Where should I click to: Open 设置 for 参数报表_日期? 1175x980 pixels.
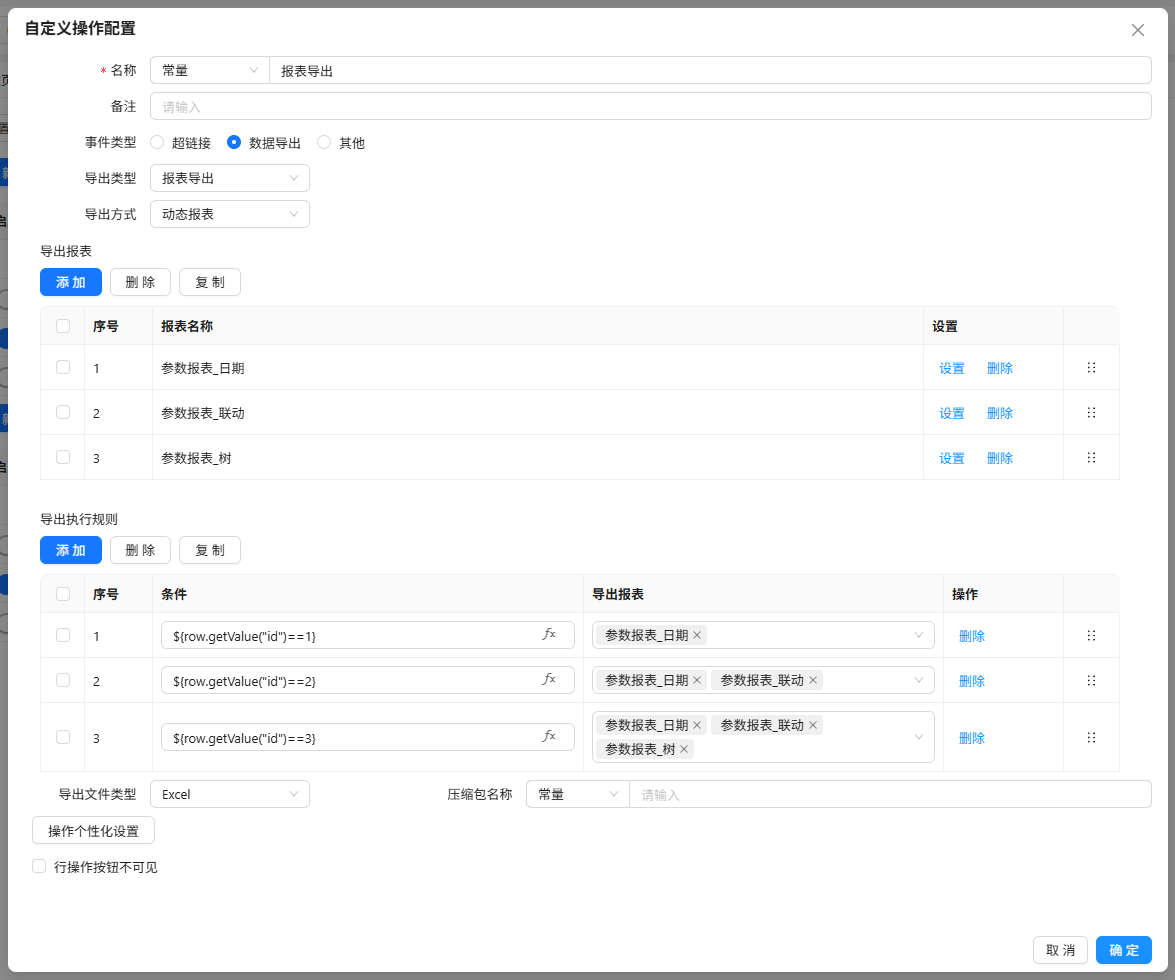[952, 369]
